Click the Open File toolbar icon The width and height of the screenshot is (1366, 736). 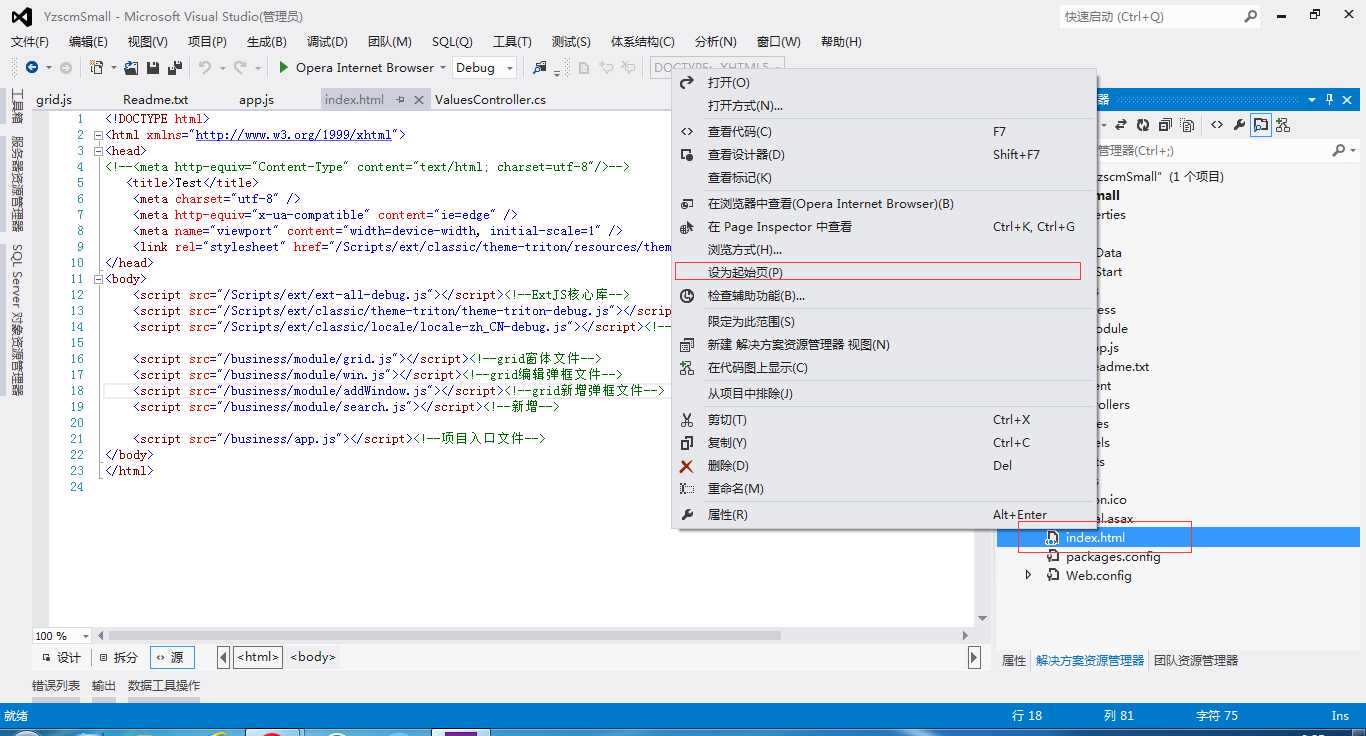[131, 67]
